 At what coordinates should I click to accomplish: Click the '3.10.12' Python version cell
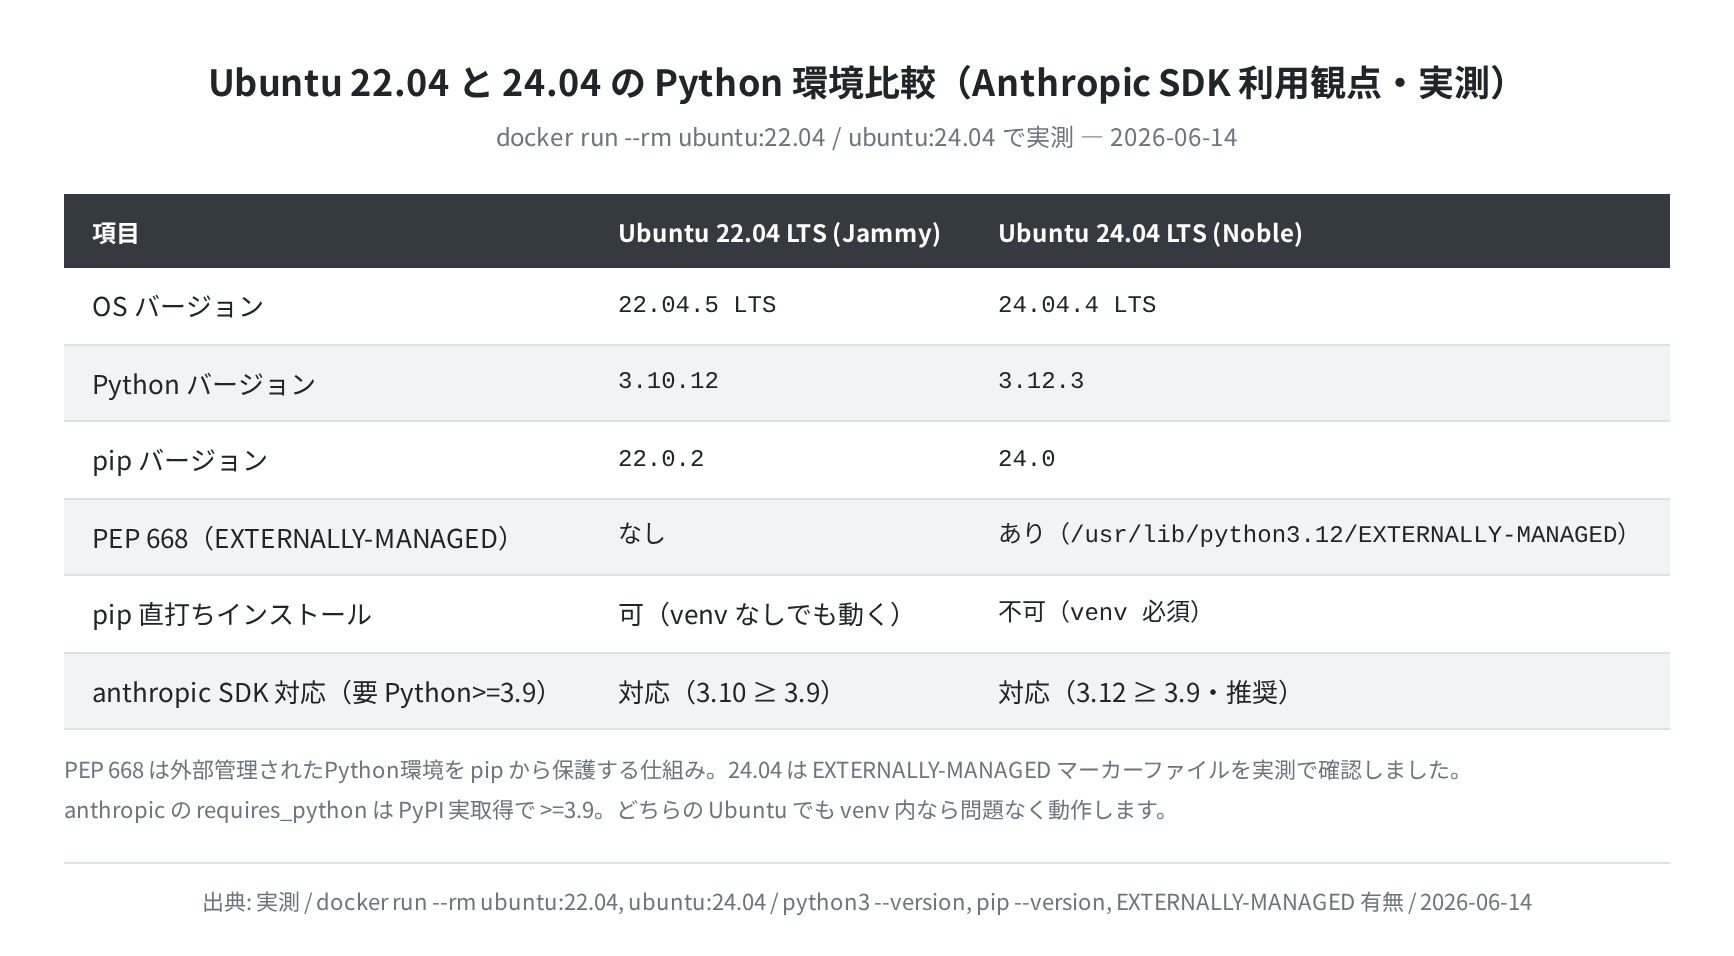click(x=668, y=381)
